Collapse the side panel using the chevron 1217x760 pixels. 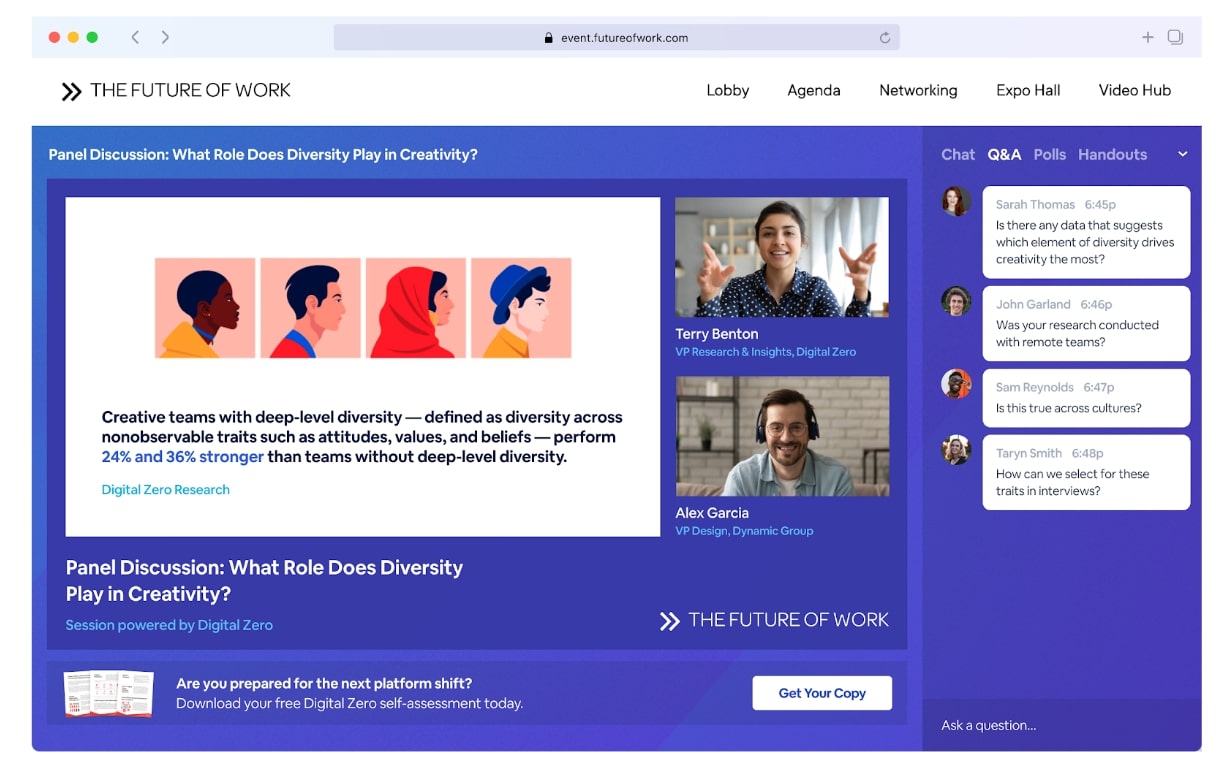1182,154
